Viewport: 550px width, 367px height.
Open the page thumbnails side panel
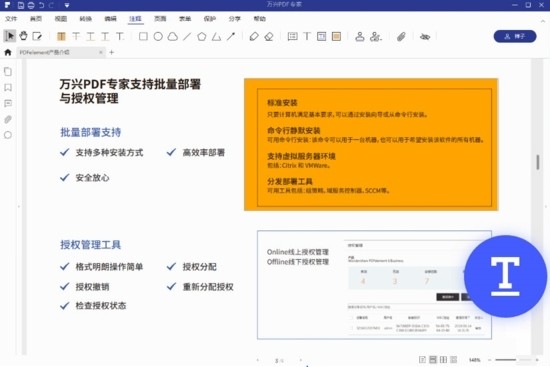pos(8,72)
